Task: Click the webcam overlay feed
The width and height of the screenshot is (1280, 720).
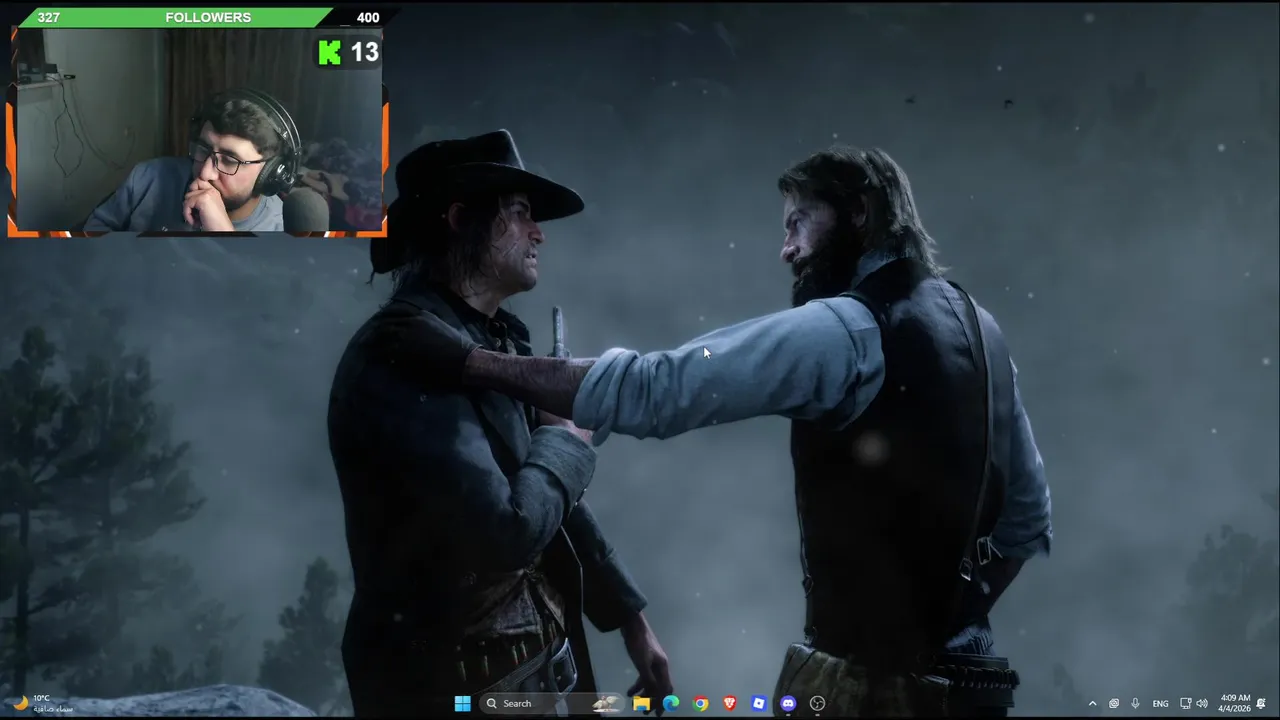Action: coord(198,132)
